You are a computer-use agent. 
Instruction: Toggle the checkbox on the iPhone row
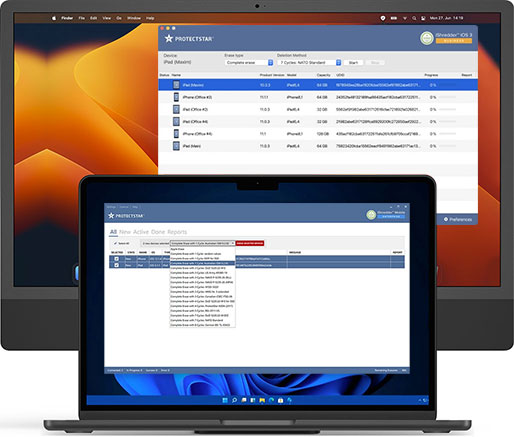pos(116,259)
